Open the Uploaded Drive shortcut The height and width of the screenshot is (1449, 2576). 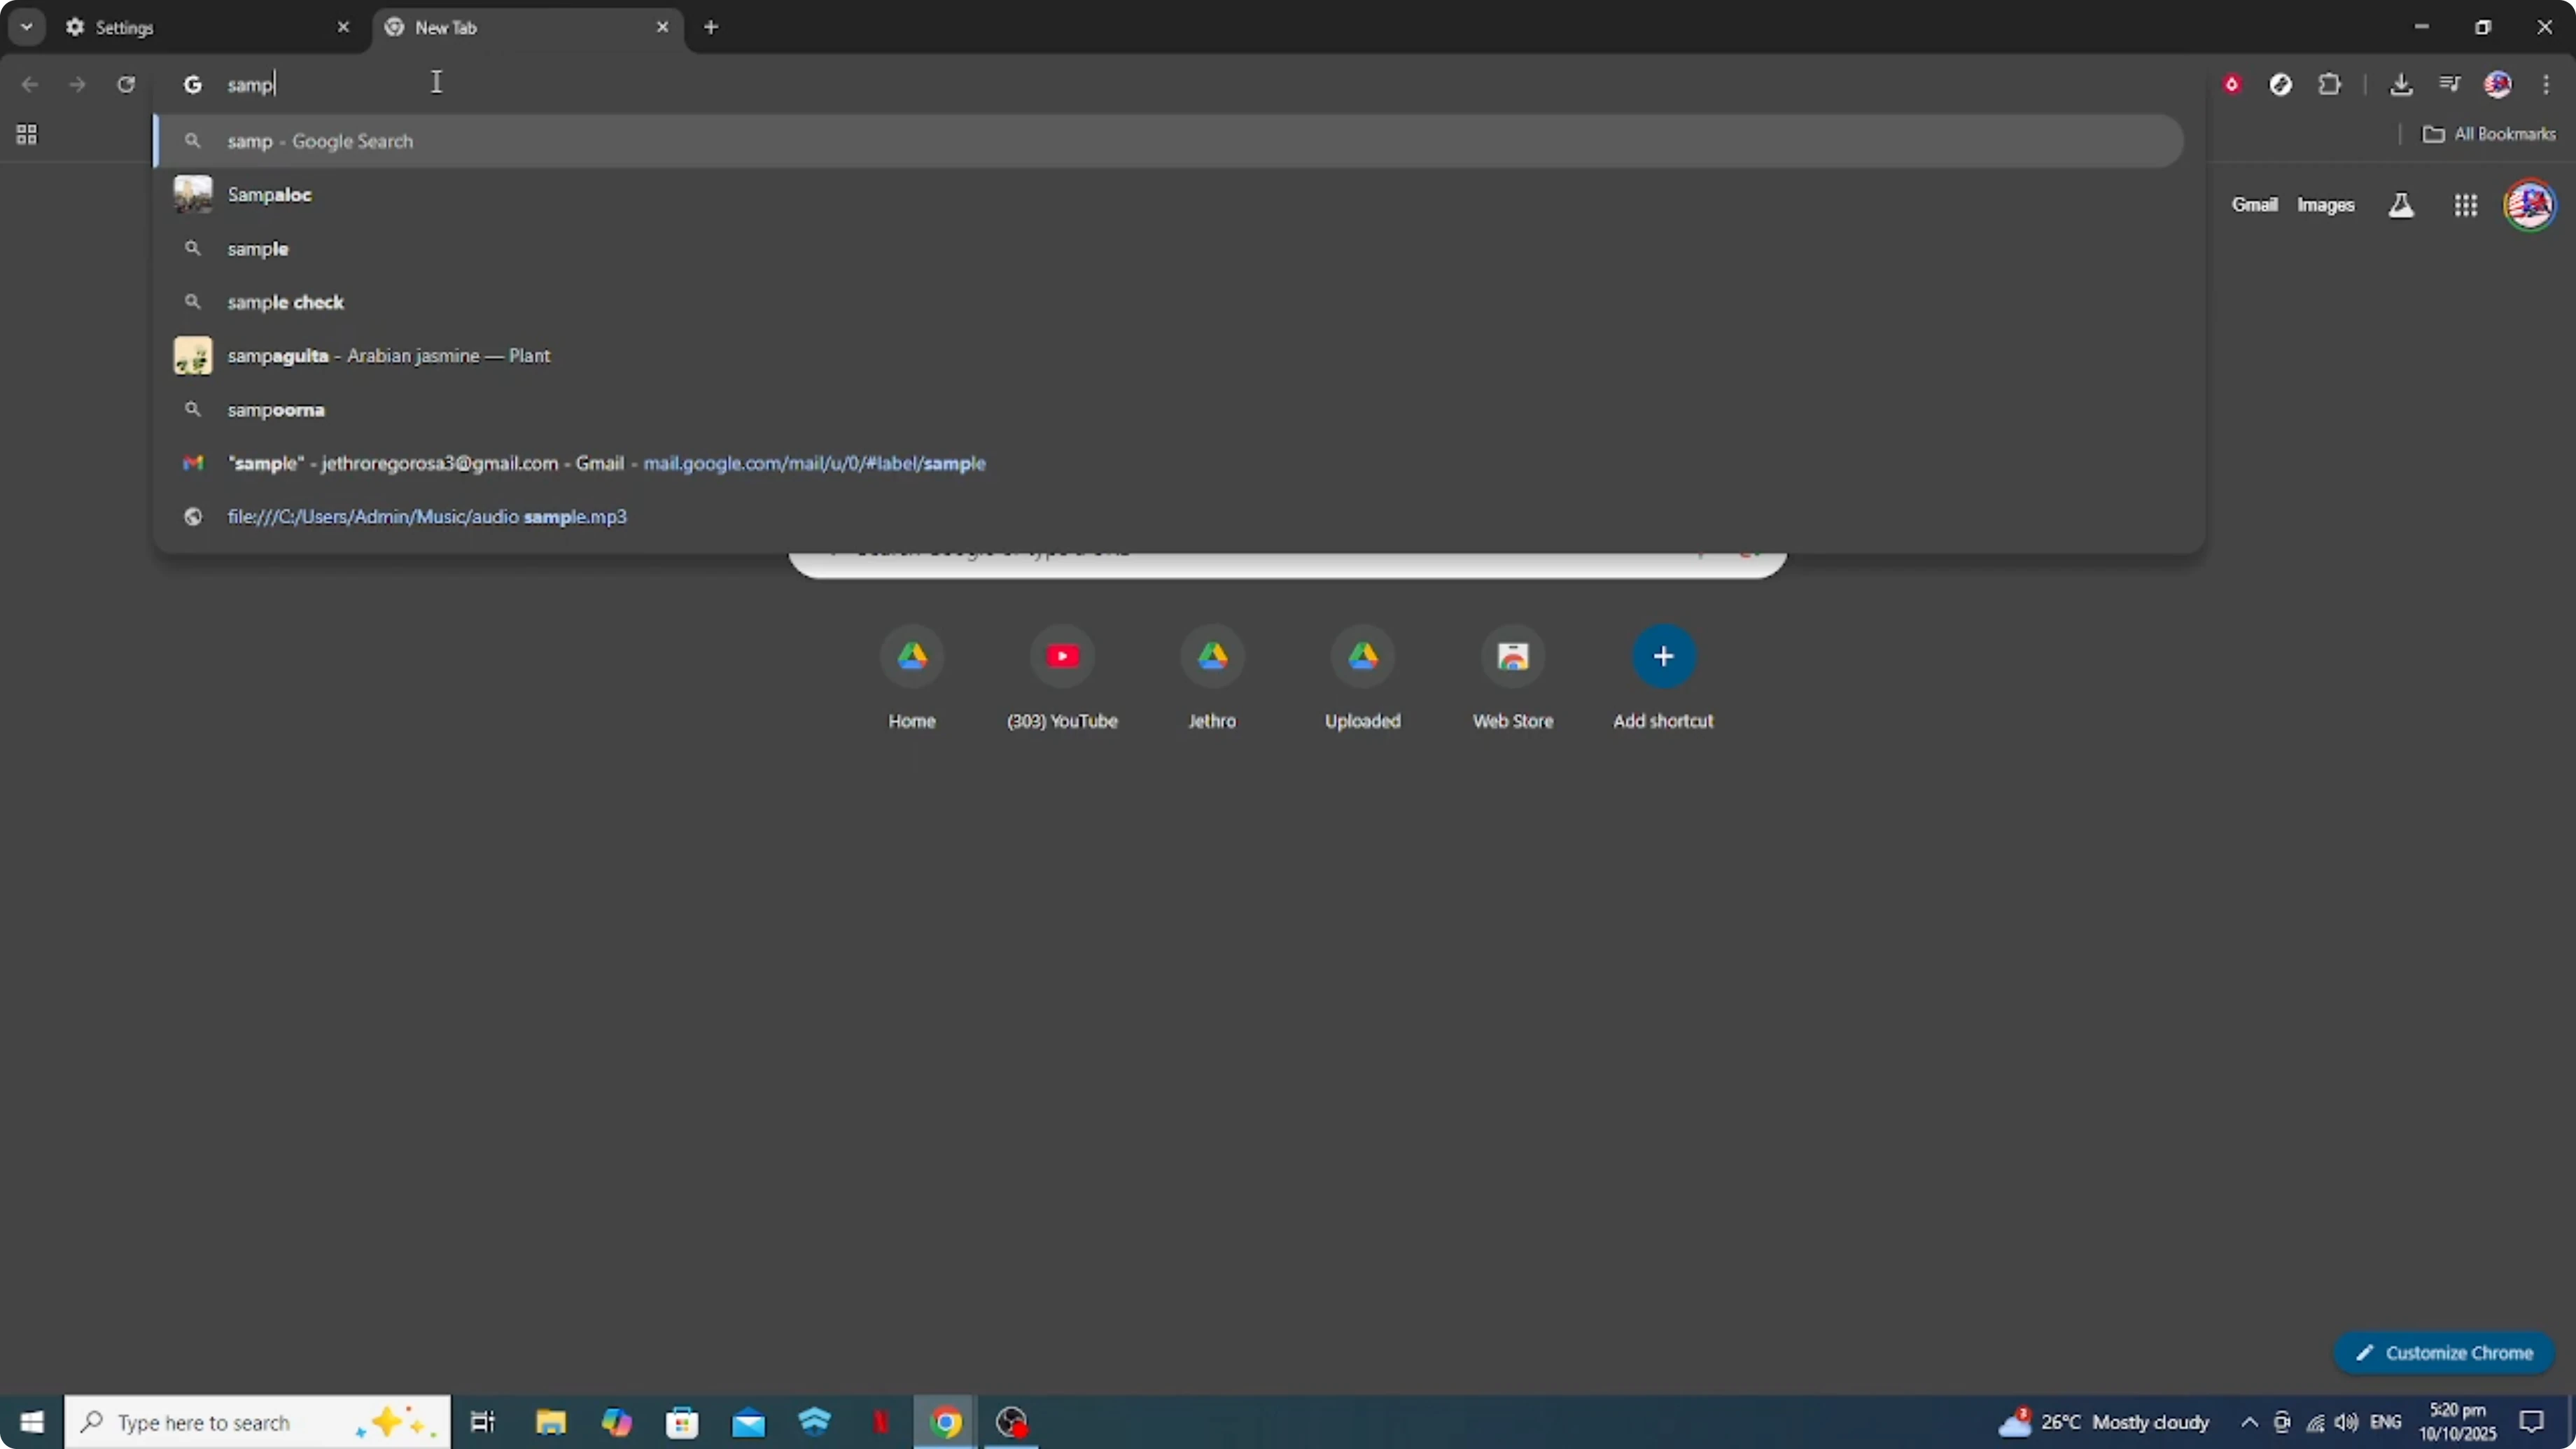click(1363, 677)
